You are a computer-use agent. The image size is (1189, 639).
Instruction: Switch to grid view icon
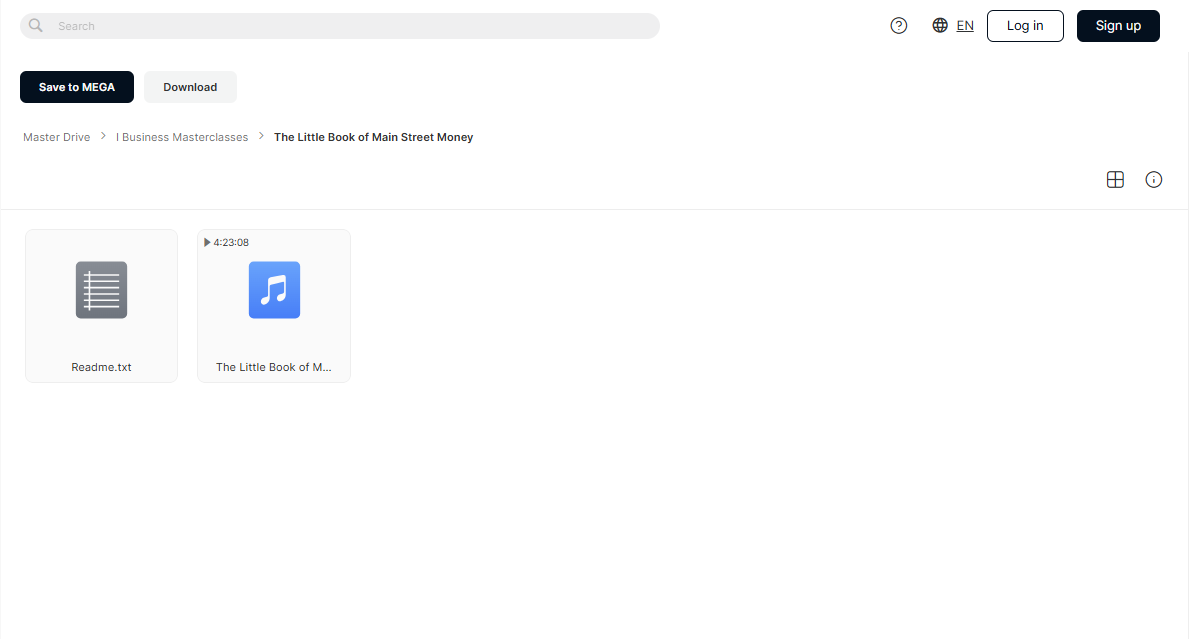1115,180
